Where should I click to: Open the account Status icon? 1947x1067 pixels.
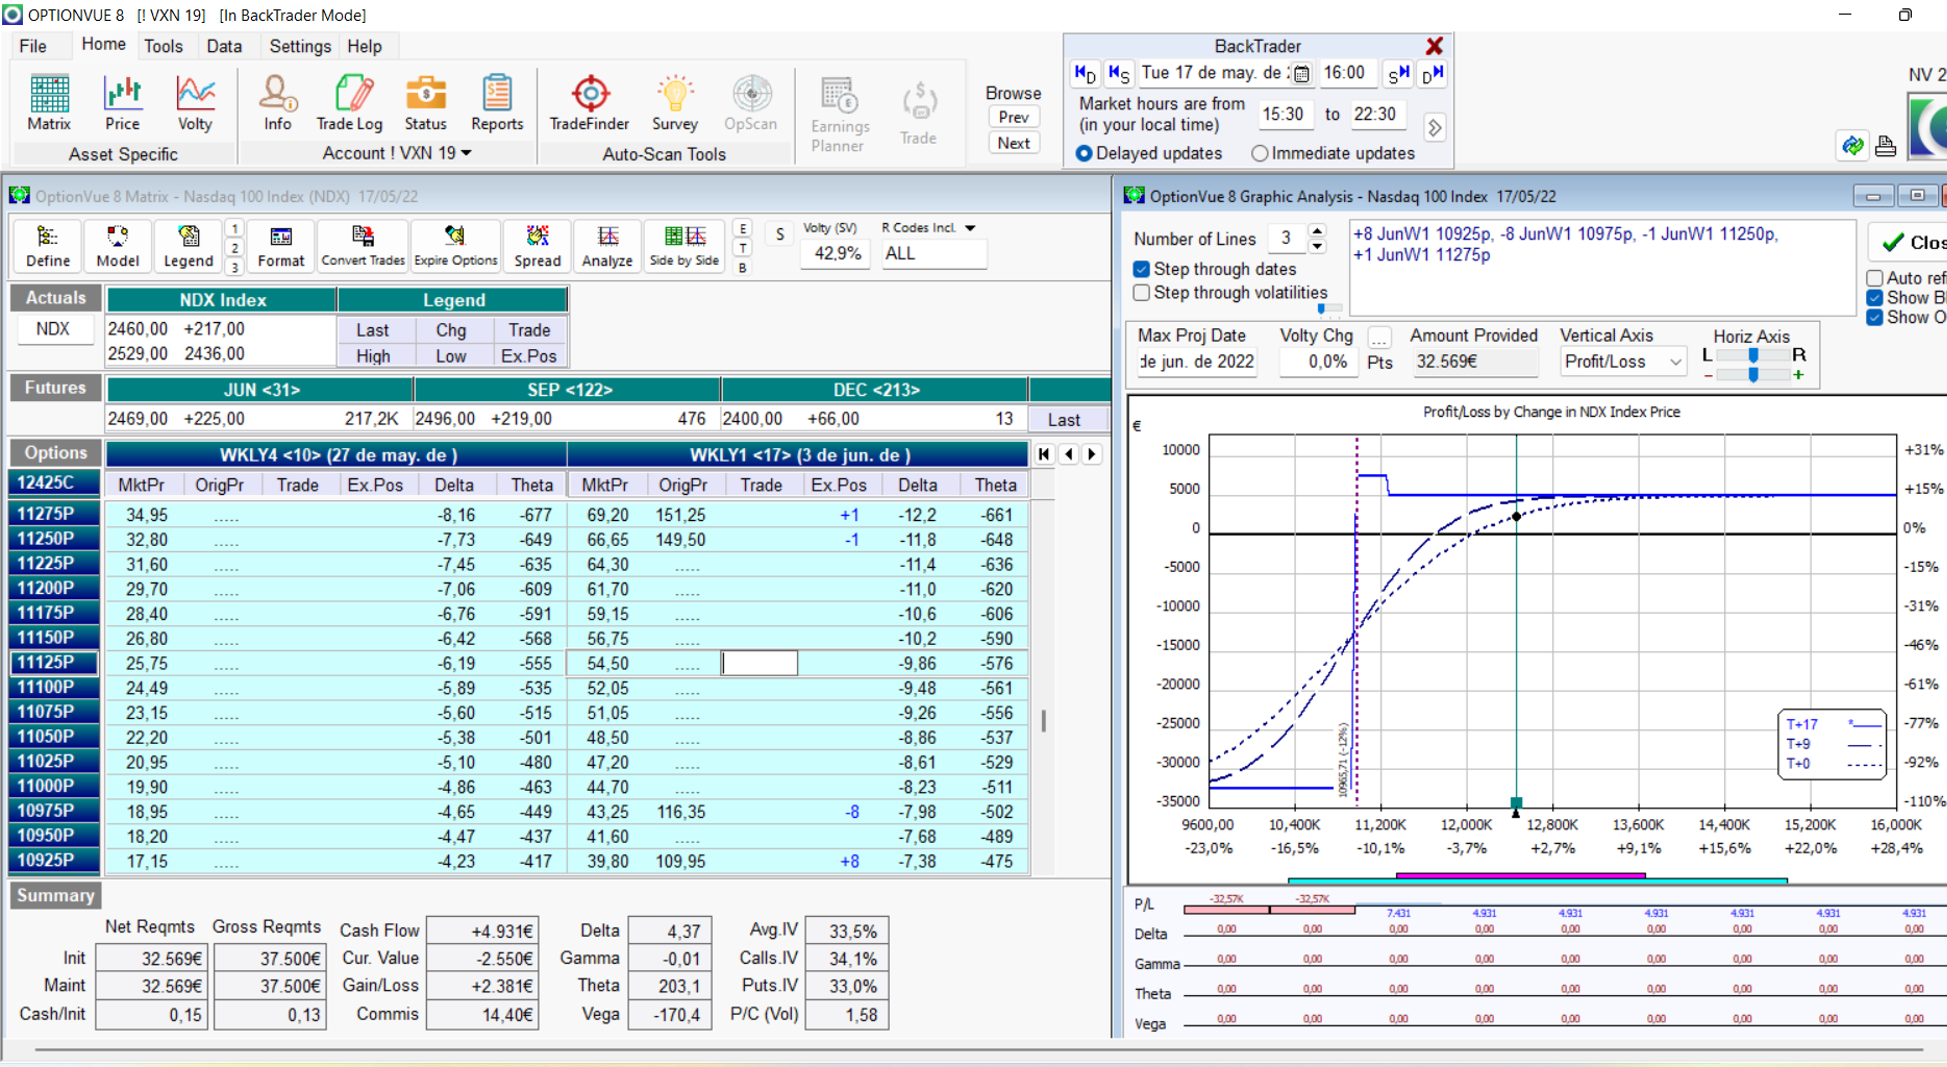point(425,103)
